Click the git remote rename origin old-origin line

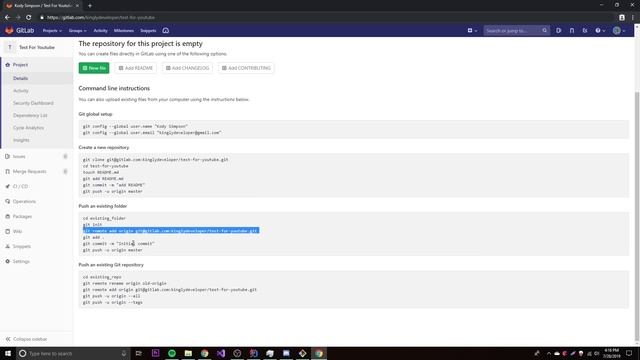tap(124, 283)
